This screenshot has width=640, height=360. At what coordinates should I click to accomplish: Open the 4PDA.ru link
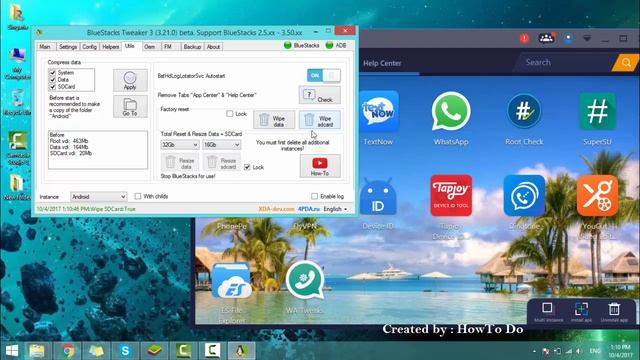pyautogui.click(x=309, y=209)
